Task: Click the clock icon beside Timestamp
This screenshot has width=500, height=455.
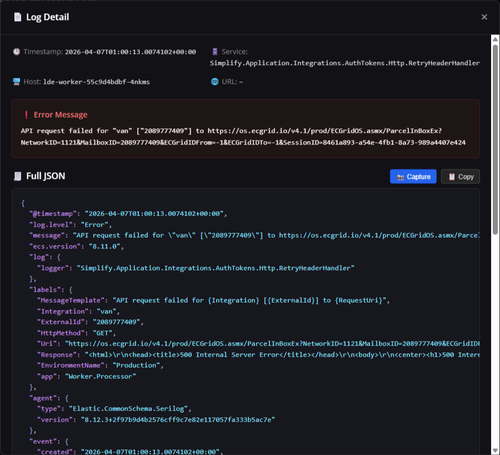Action: [16, 52]
